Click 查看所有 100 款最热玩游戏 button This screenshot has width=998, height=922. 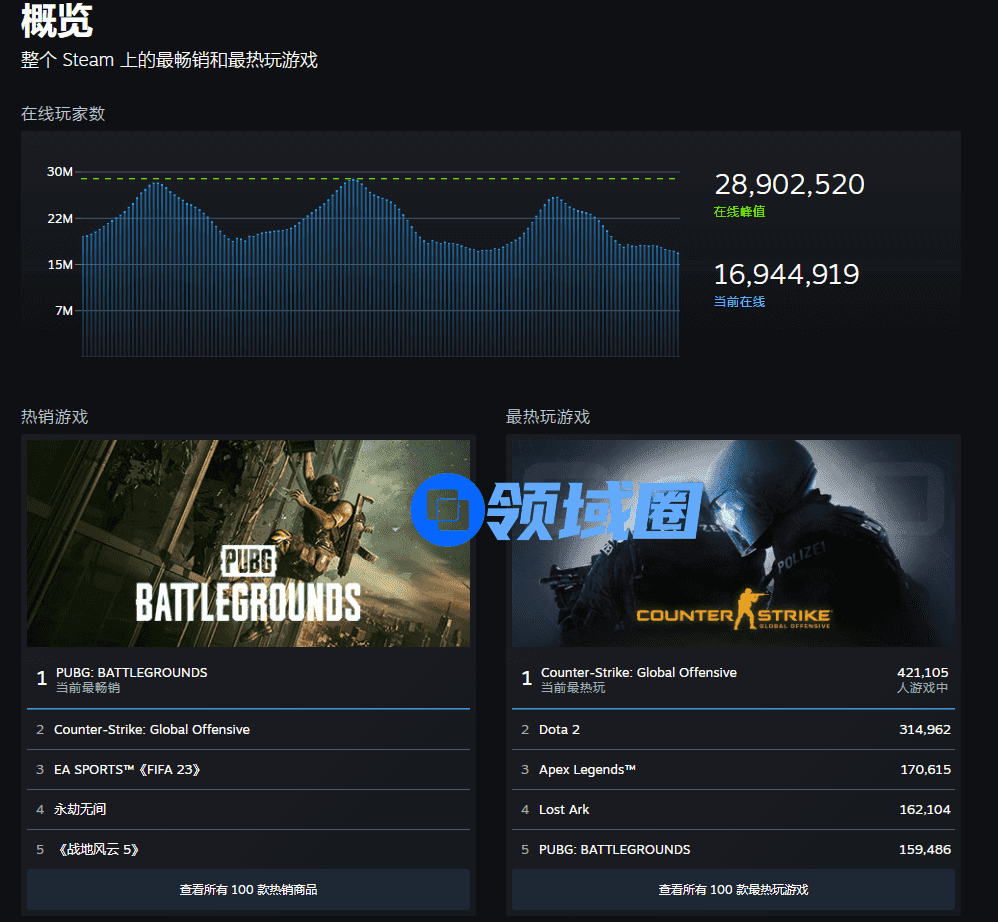(733, 889)
